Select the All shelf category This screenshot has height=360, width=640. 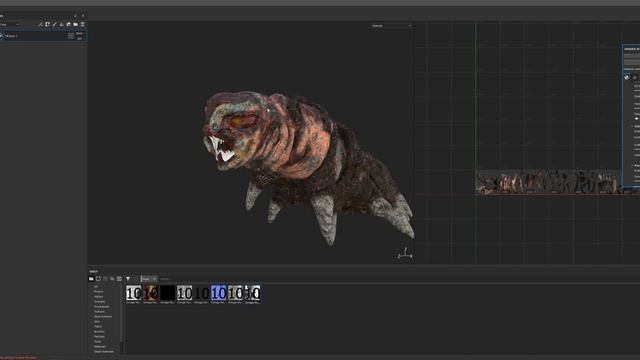coord(96,287)
